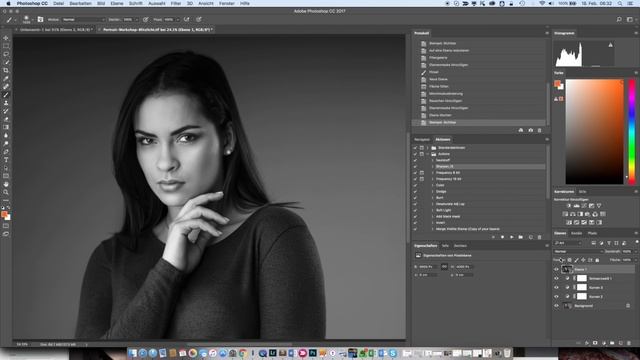This screenshot has width=640, height=360.
Task: Toggle checkmark for Soft Light action
Action: (415, 210)
